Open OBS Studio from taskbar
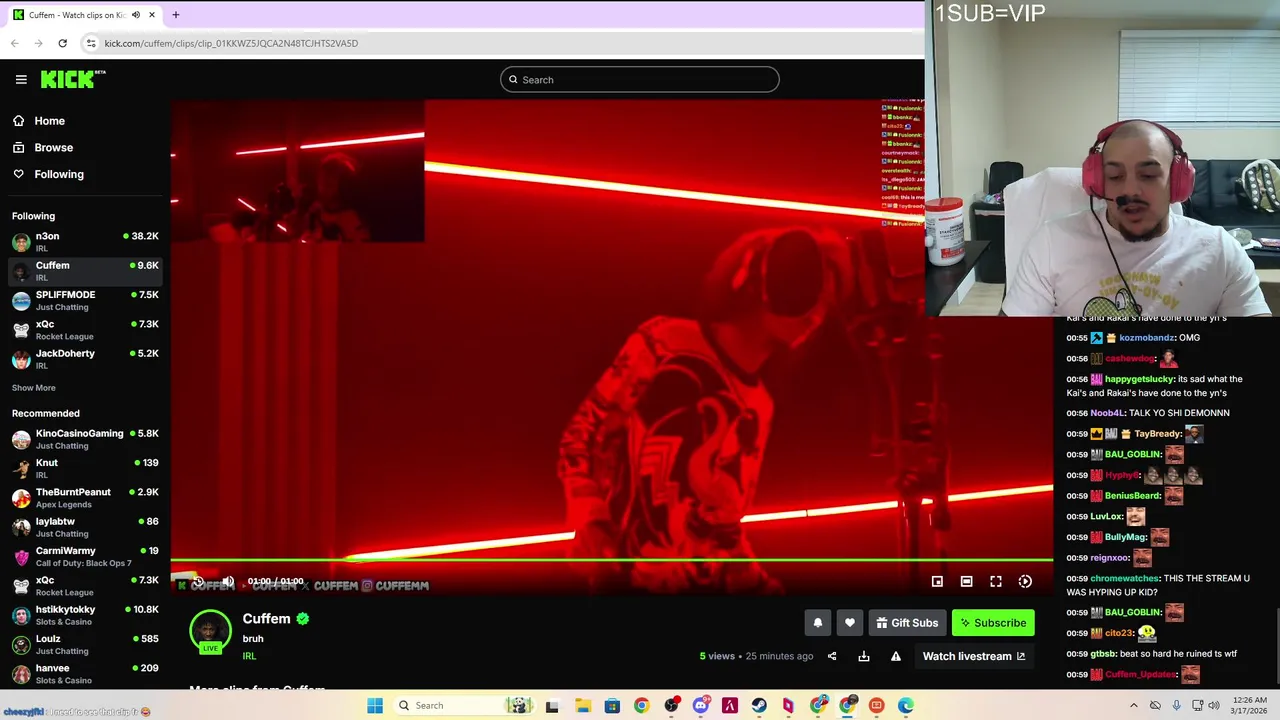The height and width of the screenshot is (720, 1280). (671, 706)
